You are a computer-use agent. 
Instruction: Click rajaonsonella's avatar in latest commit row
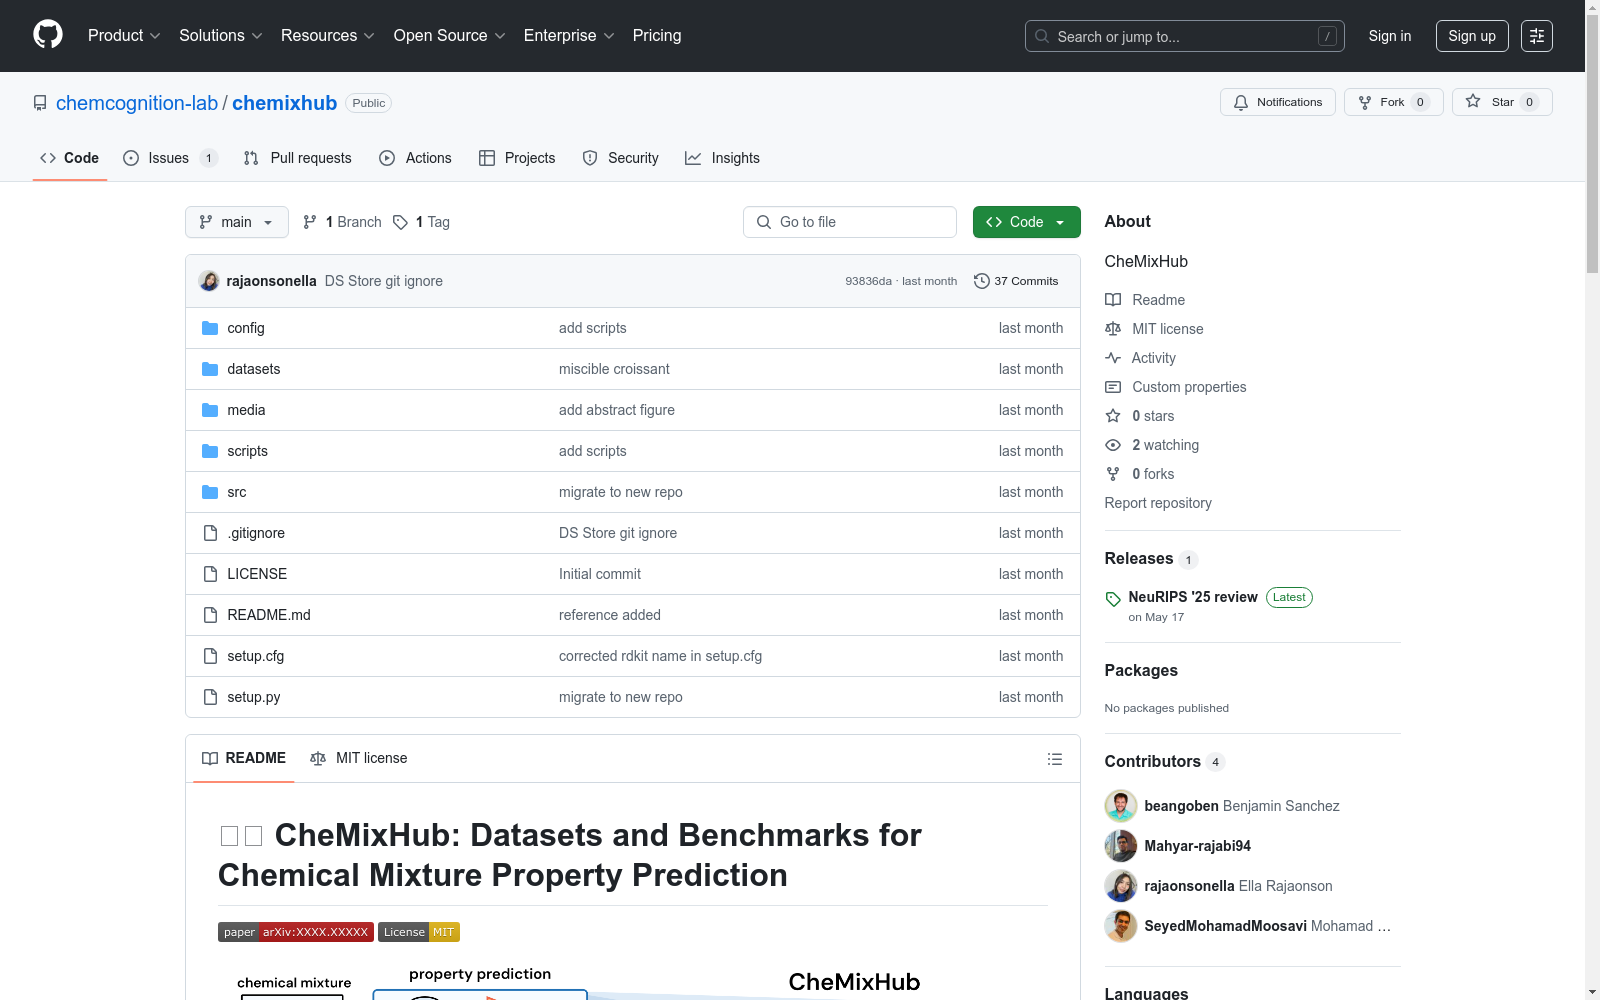point(209,281)
